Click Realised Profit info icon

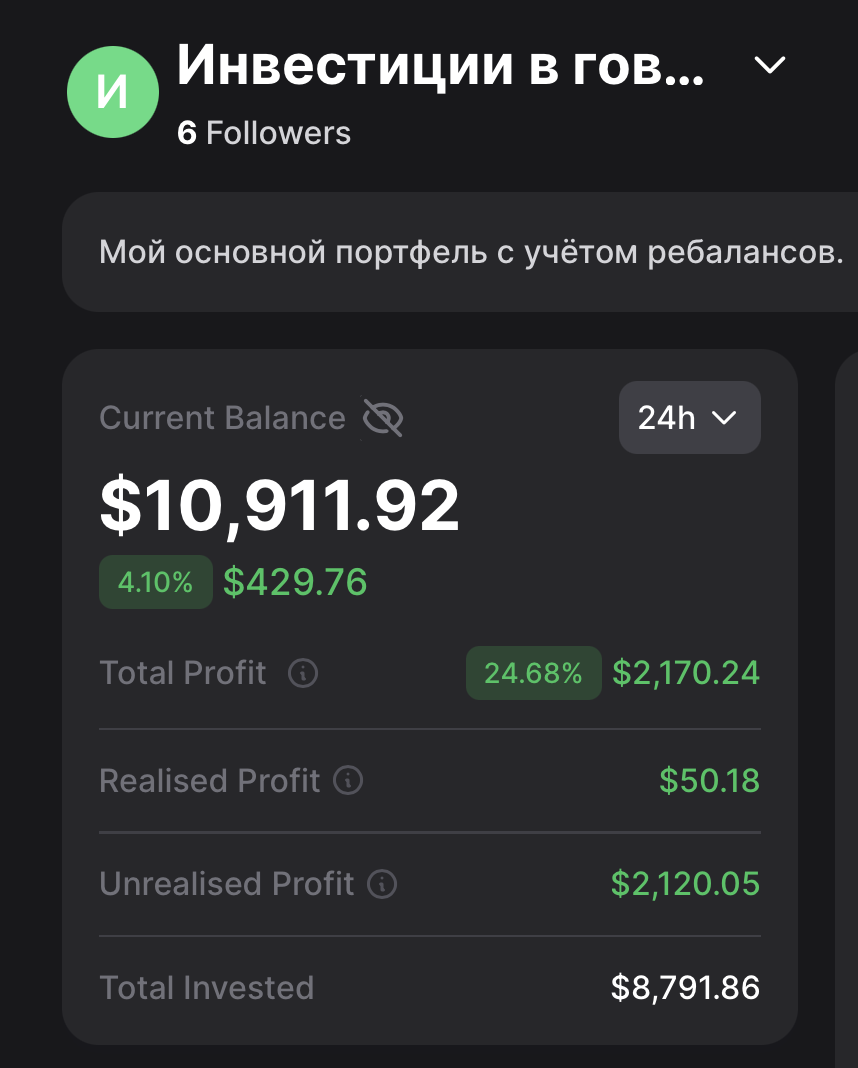click(x=348, y=780)
